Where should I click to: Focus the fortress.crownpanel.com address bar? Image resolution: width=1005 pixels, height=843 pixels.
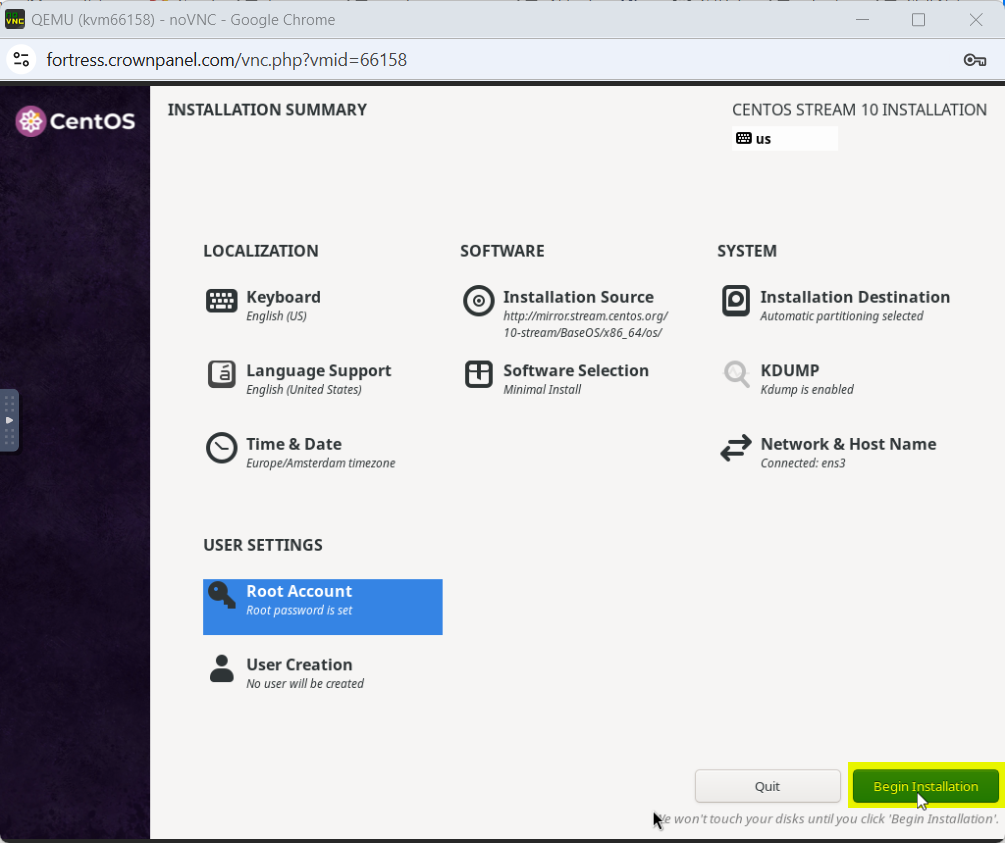tap(227, 60)
